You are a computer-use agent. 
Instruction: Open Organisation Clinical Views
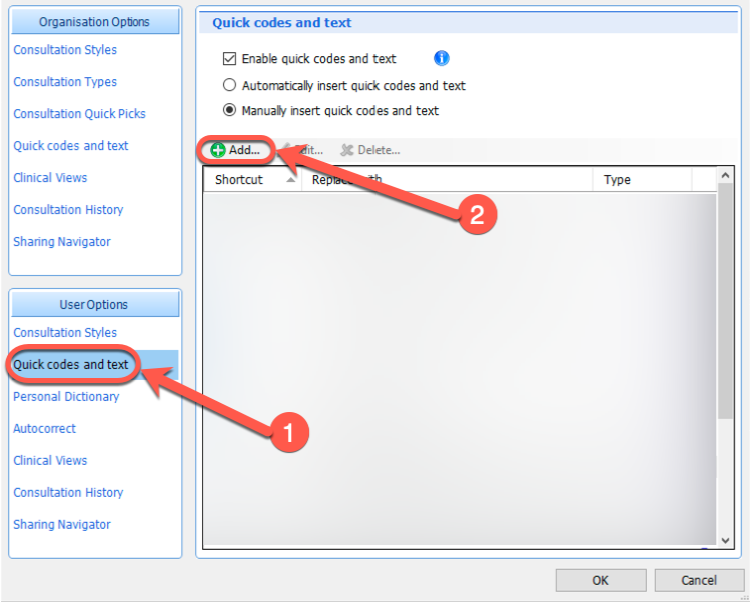pos(50,178)
